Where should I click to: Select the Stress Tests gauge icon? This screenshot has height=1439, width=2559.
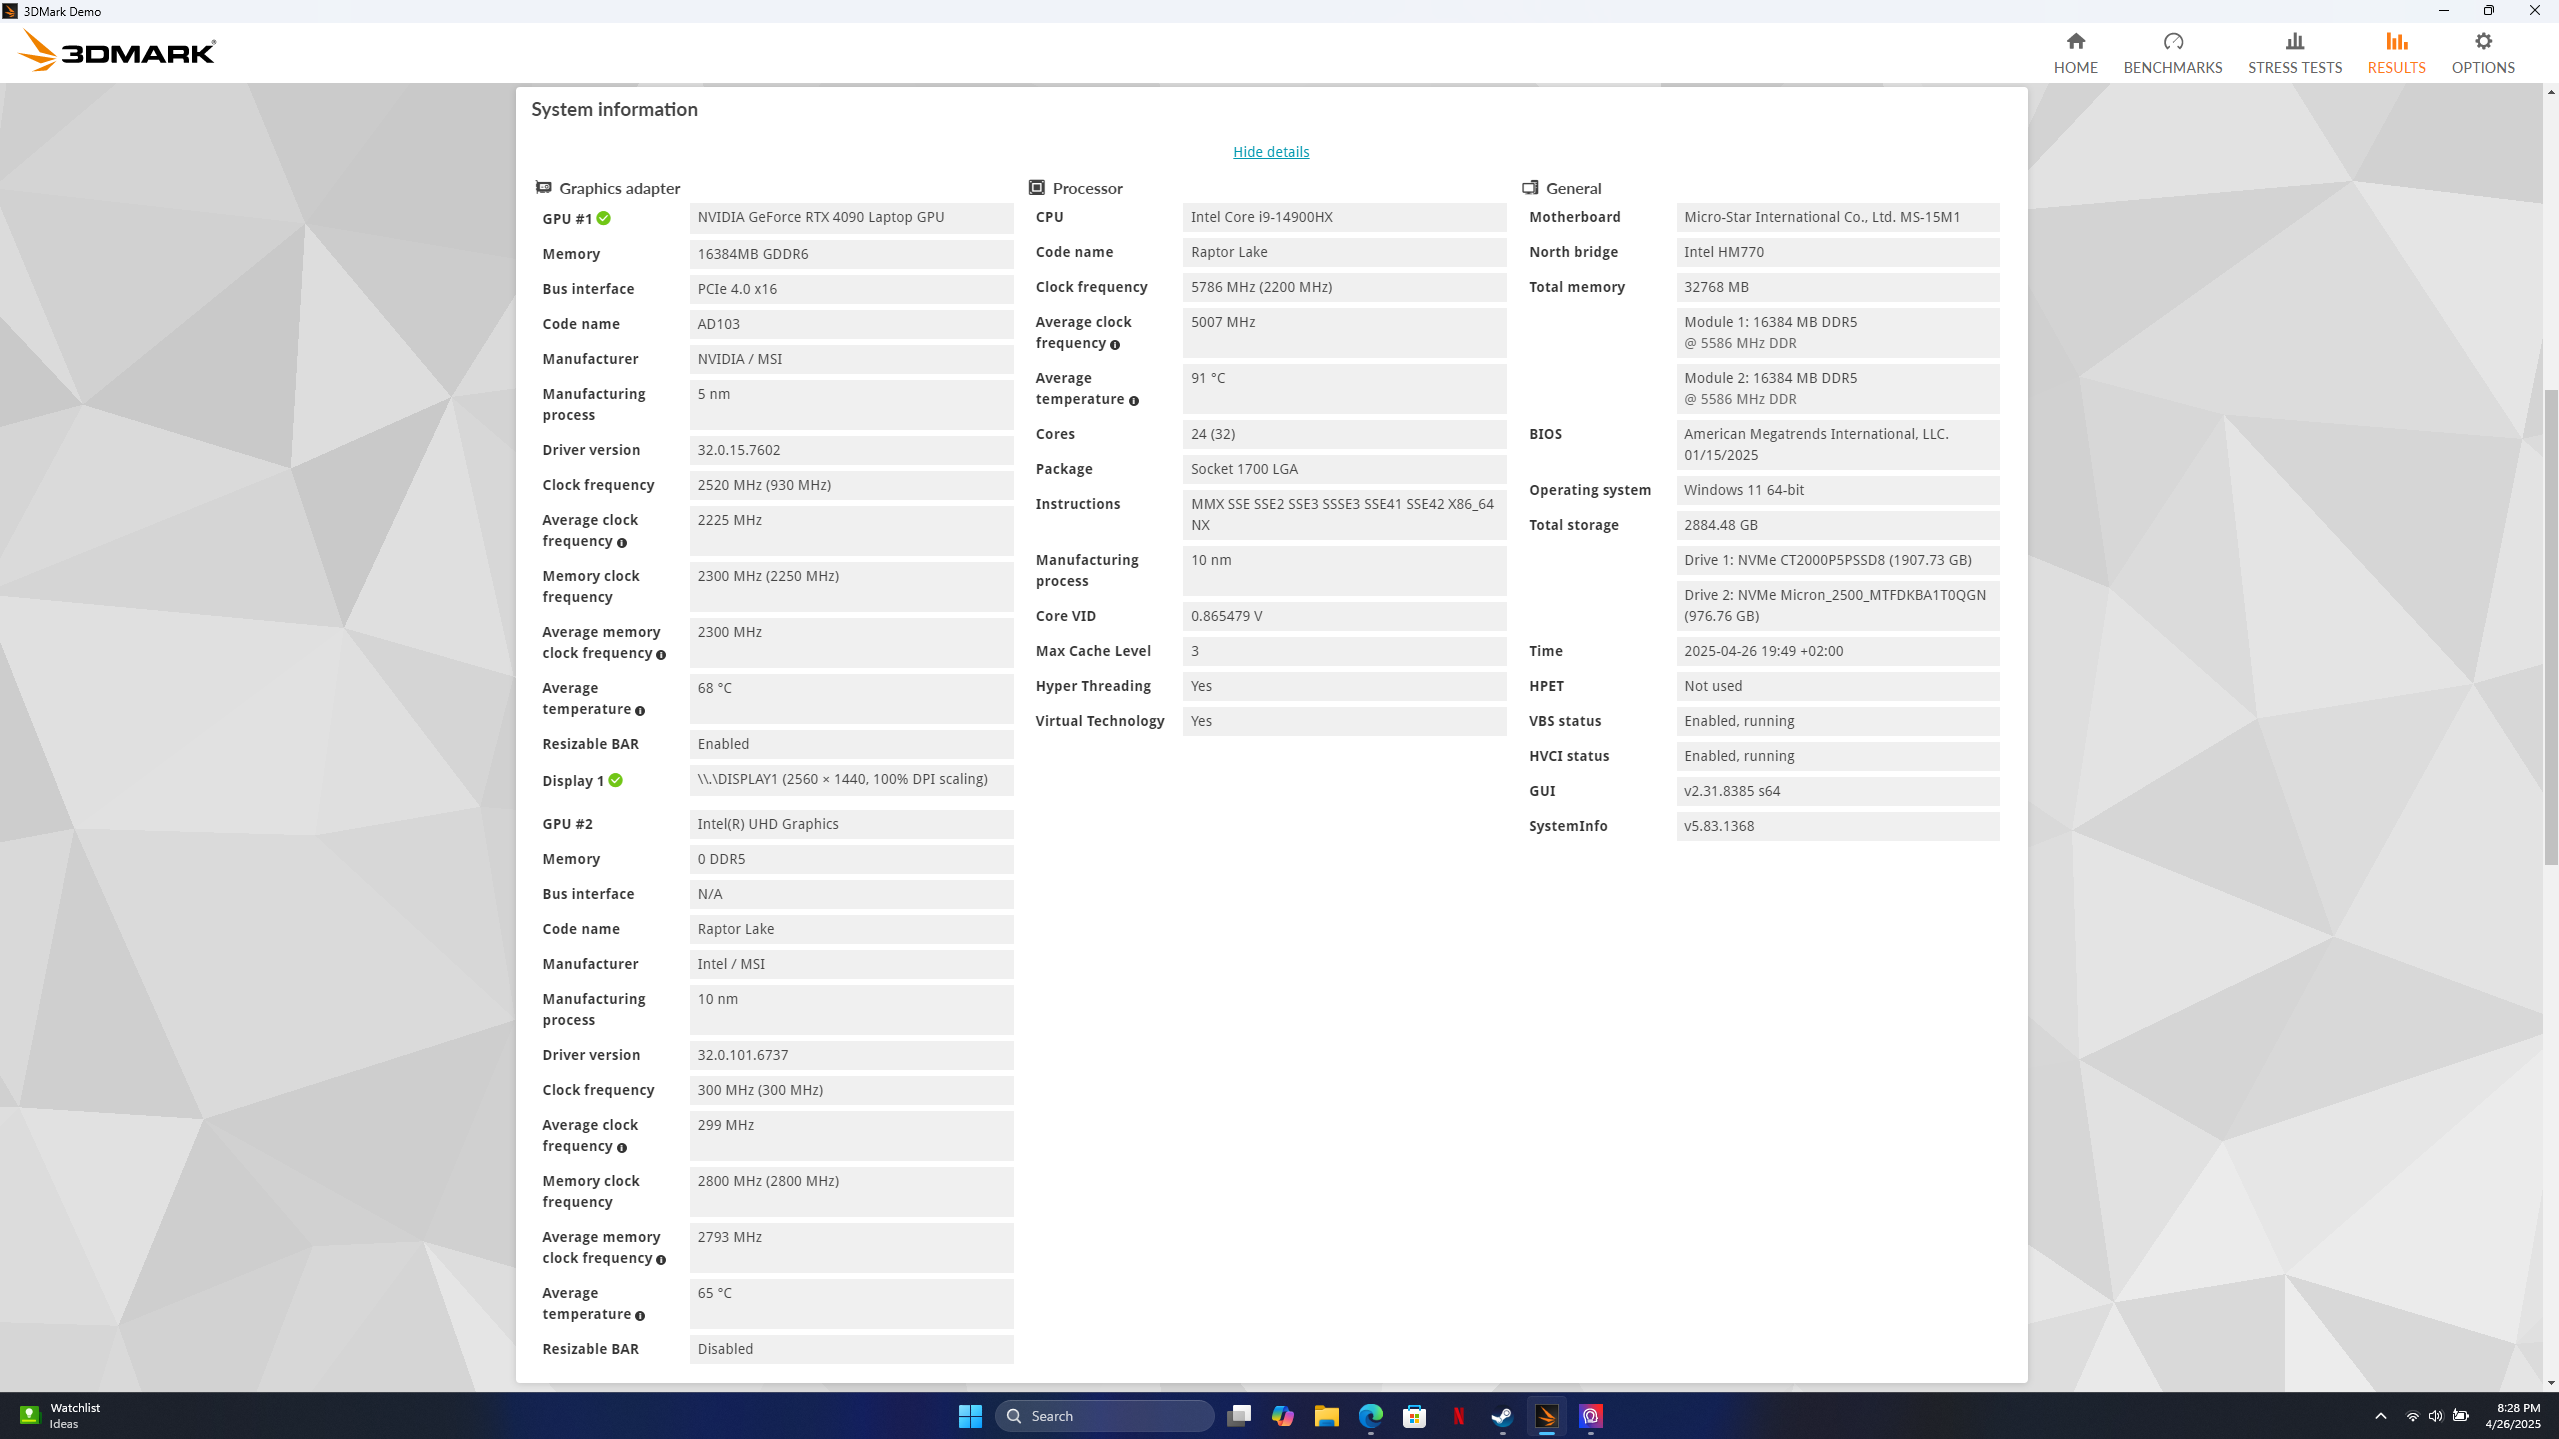pos(2293,41)
